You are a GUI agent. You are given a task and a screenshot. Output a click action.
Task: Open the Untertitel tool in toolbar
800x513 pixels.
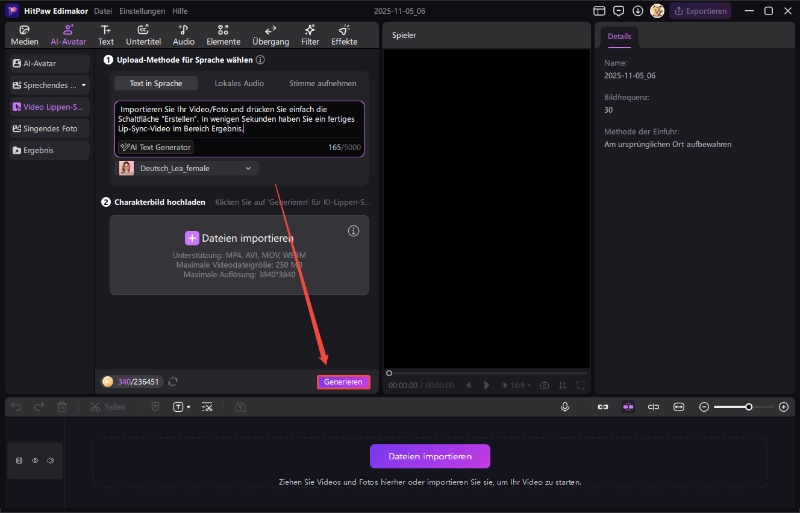(143, 35)
